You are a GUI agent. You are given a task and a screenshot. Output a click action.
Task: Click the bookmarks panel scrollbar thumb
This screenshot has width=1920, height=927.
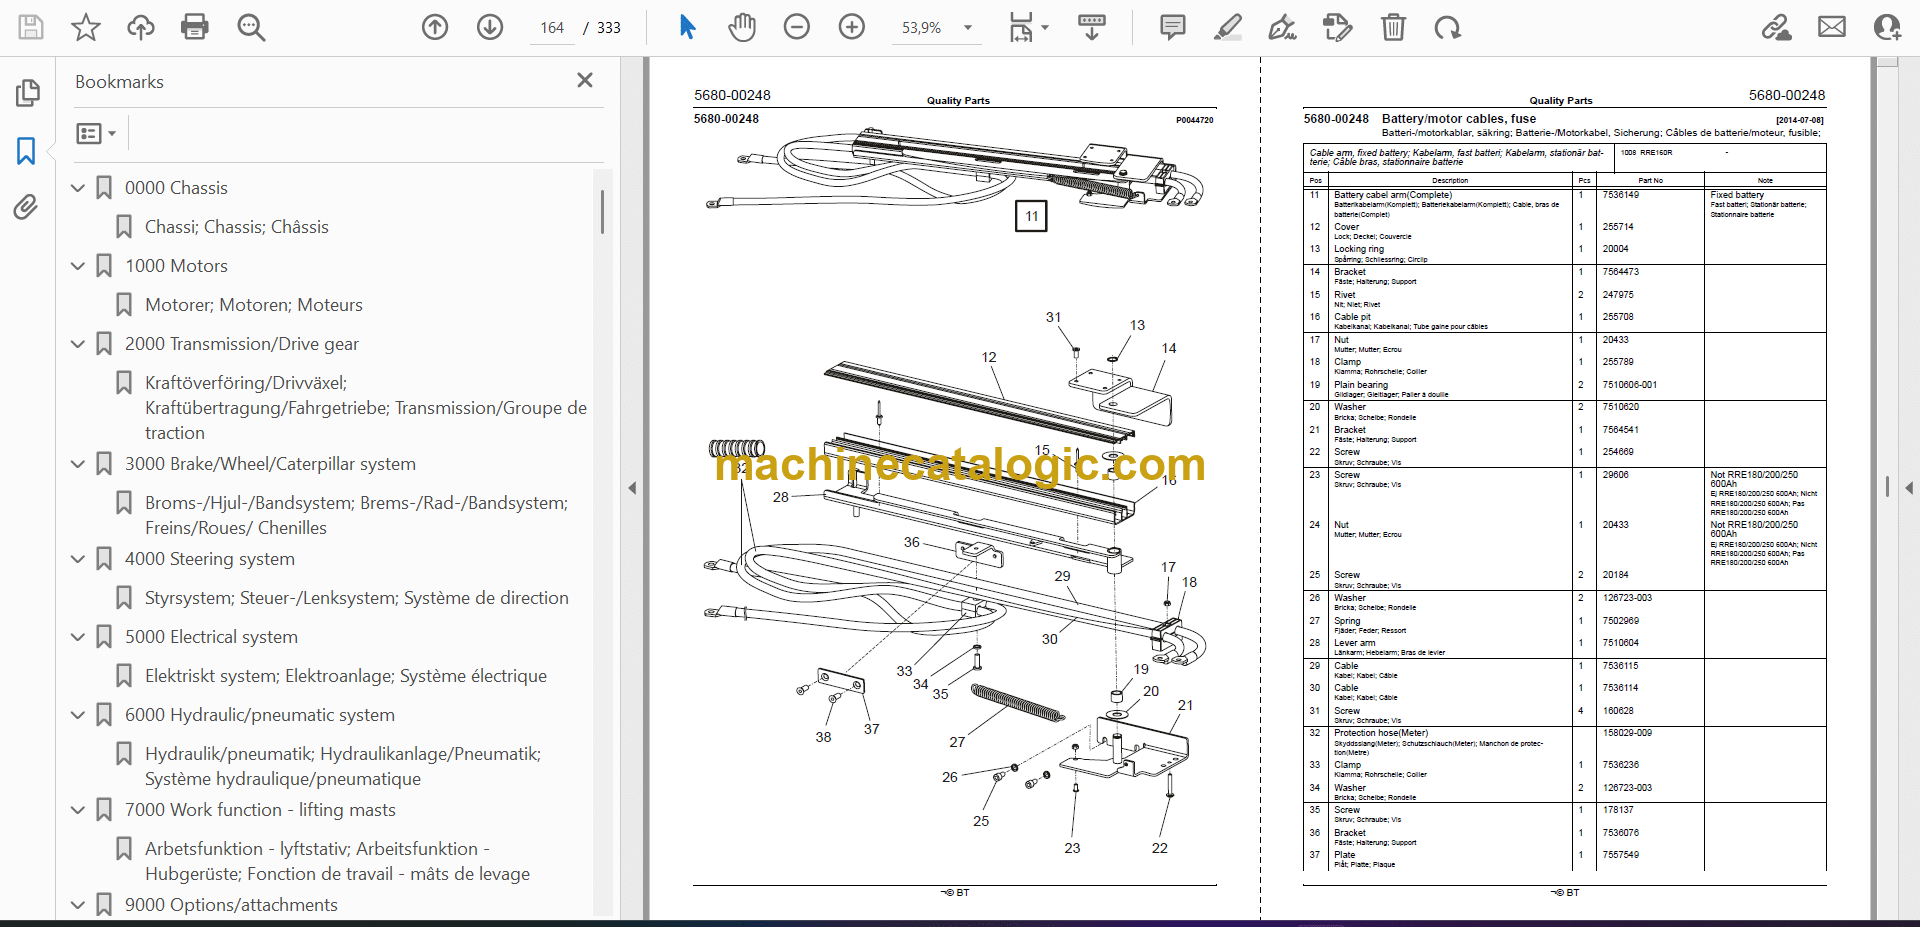point(602,212)
